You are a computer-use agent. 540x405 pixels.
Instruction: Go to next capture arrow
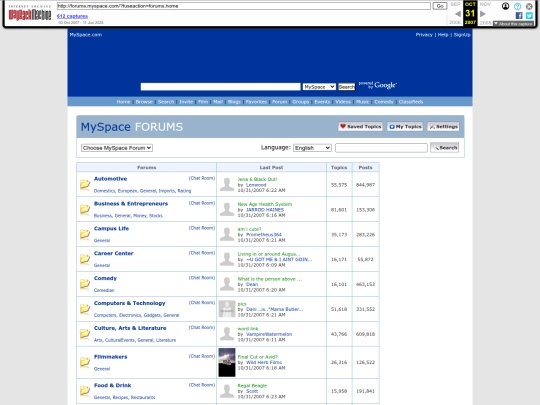coord(482,14)
